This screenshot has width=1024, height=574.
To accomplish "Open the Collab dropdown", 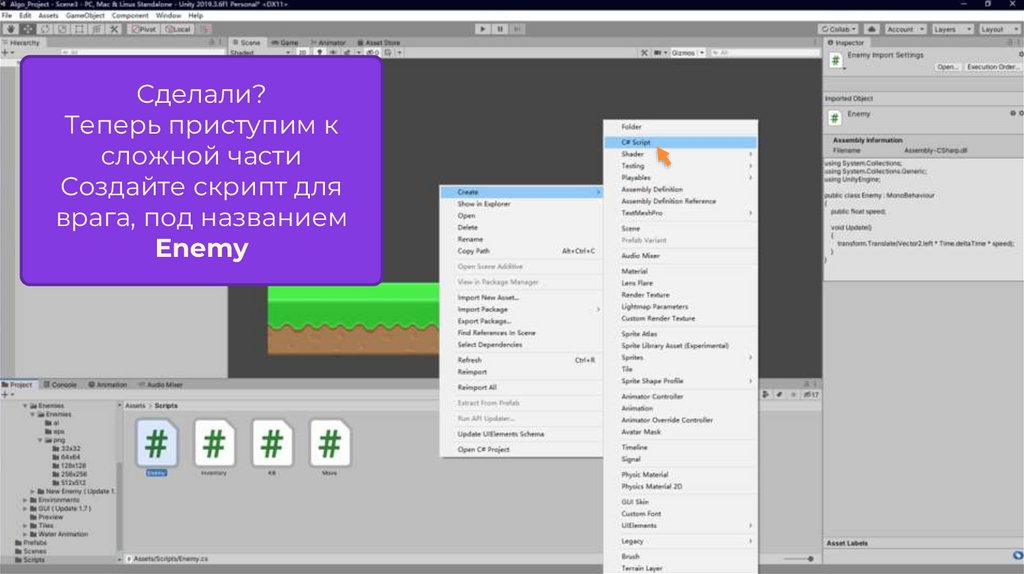I will [x=839, y=29].
